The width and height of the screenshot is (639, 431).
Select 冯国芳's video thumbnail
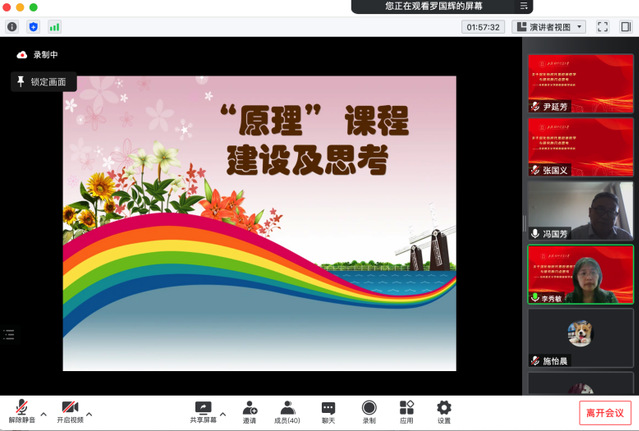(580, 211)
